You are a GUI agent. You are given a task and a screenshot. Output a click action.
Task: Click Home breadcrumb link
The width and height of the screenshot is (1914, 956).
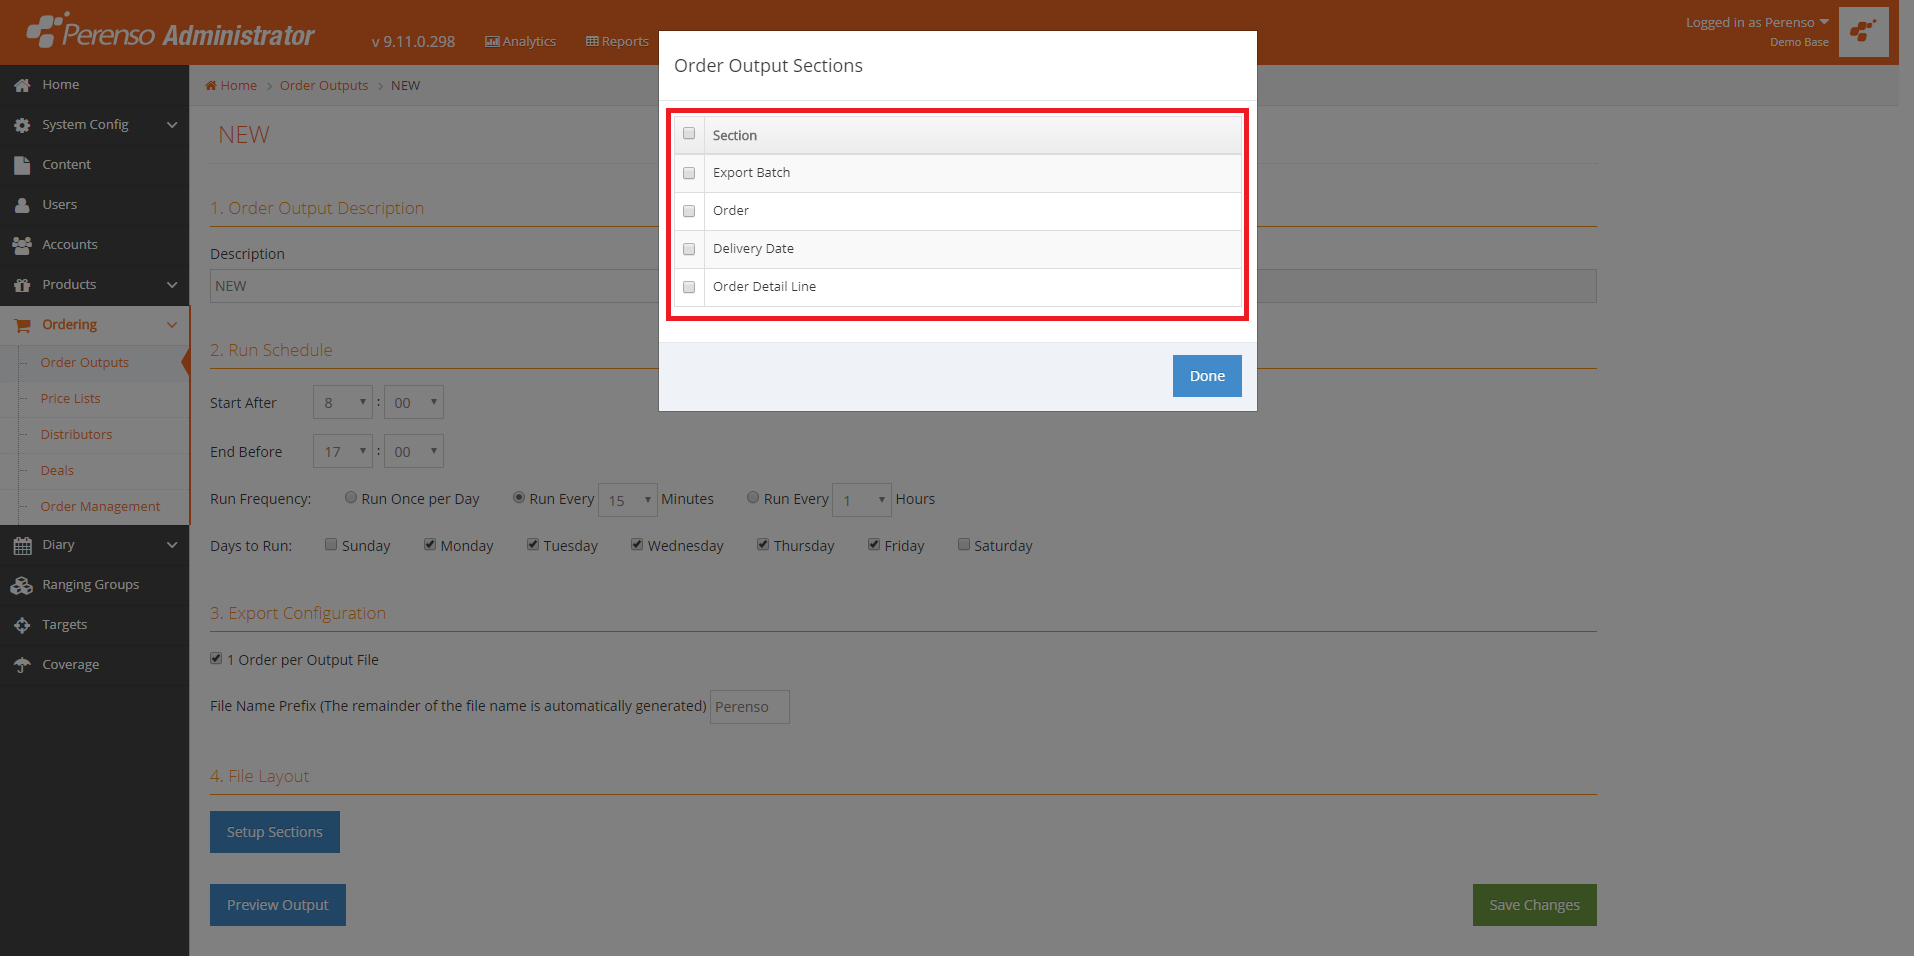[239, 86]
